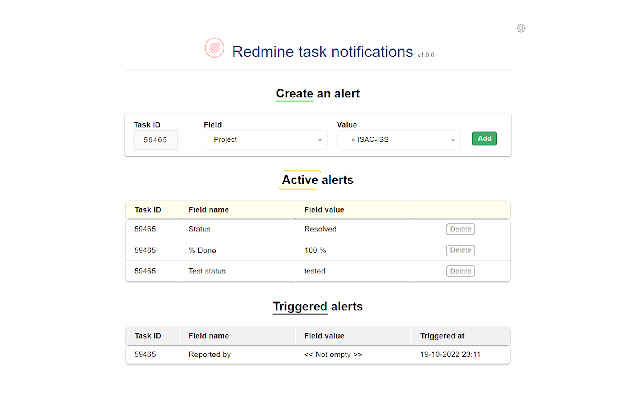
Task: Open the Field dropdown showing Project
Action: (x=265, y=140)
